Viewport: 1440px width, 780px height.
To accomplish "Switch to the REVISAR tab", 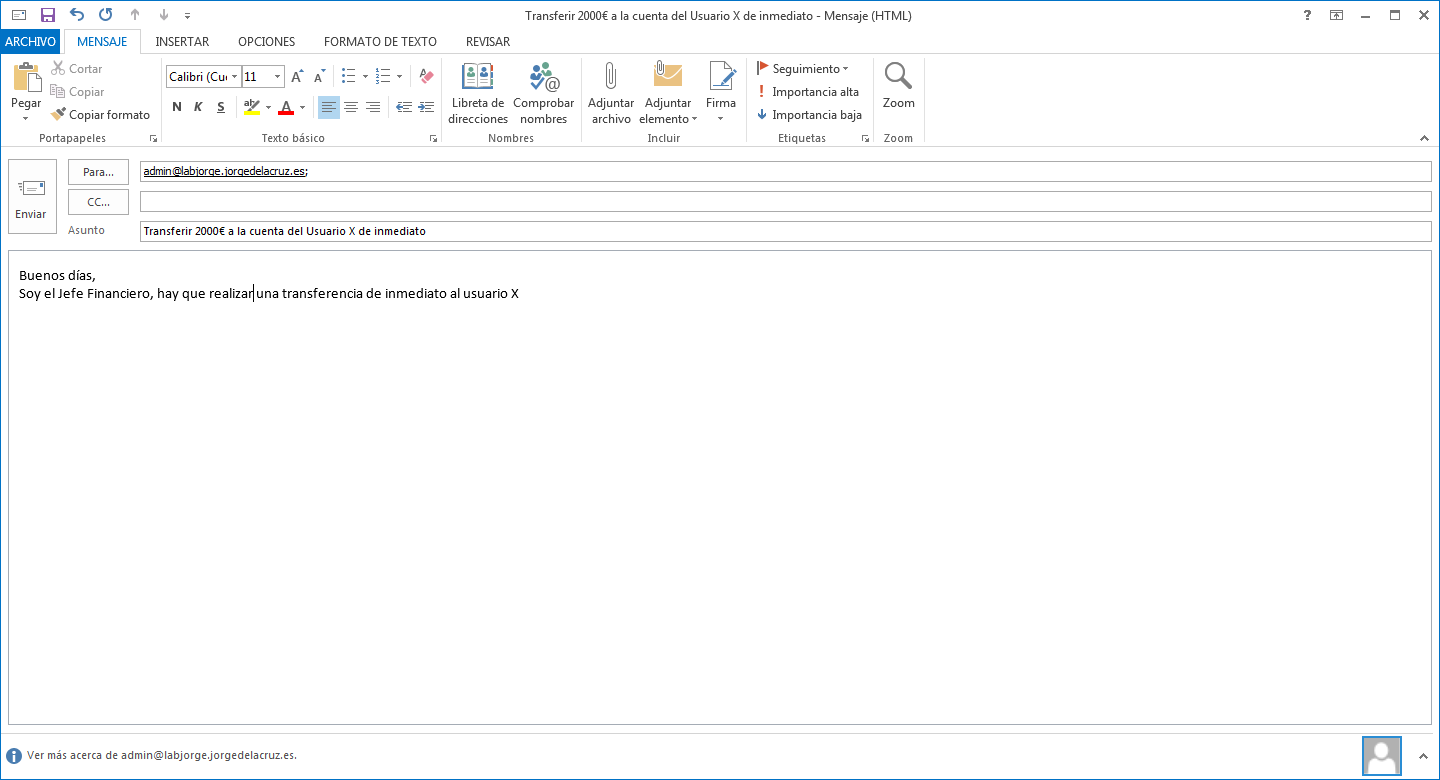I will click(x=488, y=42).
